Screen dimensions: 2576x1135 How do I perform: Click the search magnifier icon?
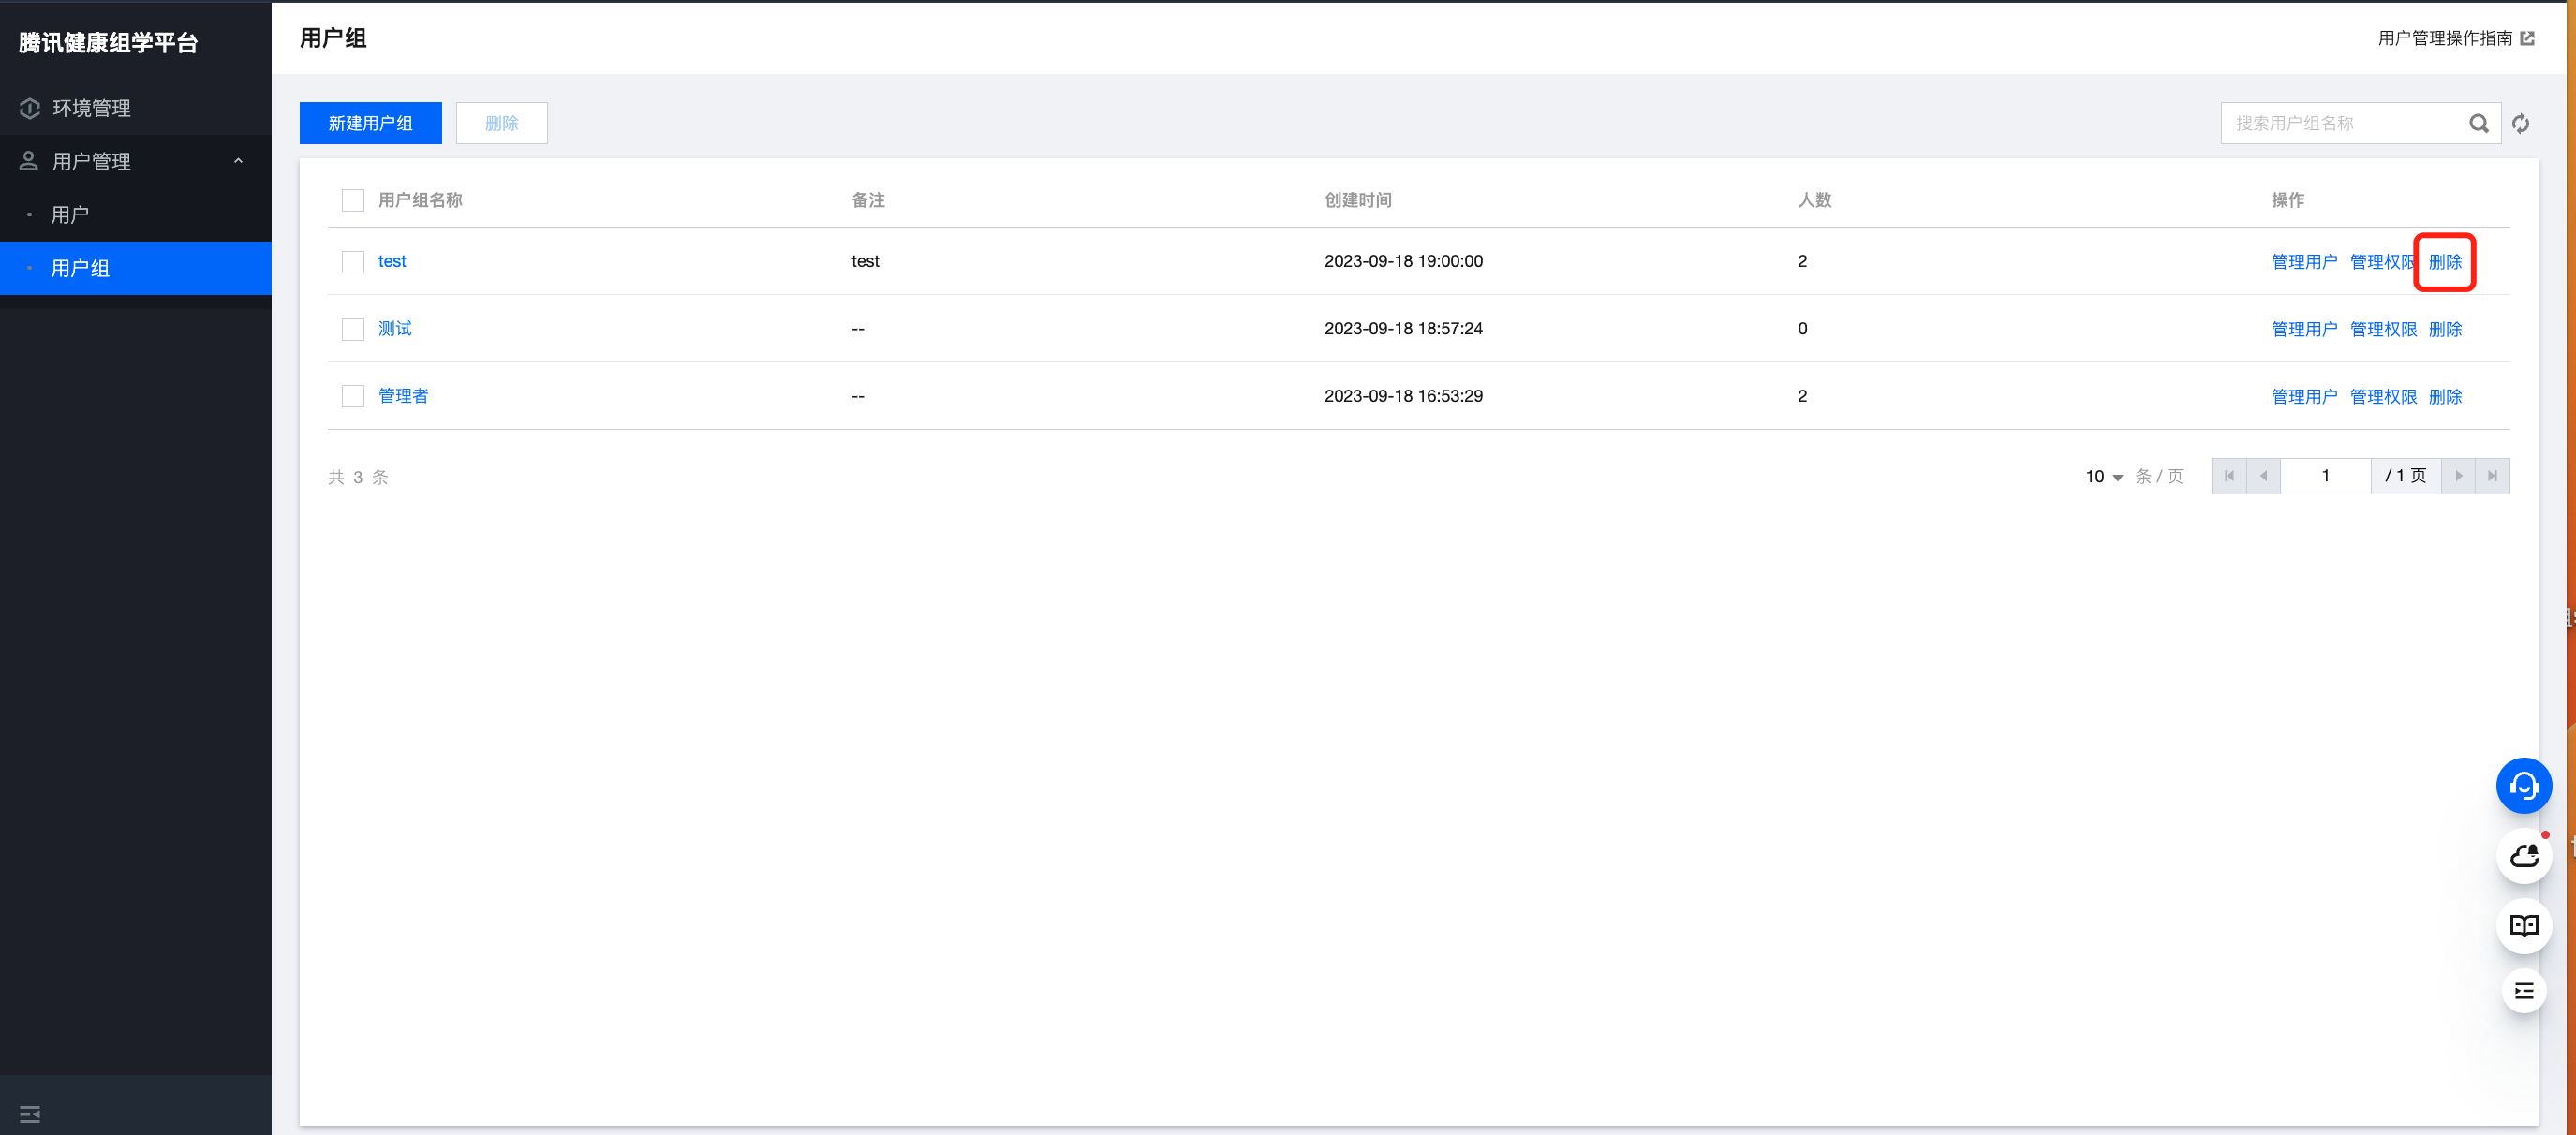coord(2478,123)
